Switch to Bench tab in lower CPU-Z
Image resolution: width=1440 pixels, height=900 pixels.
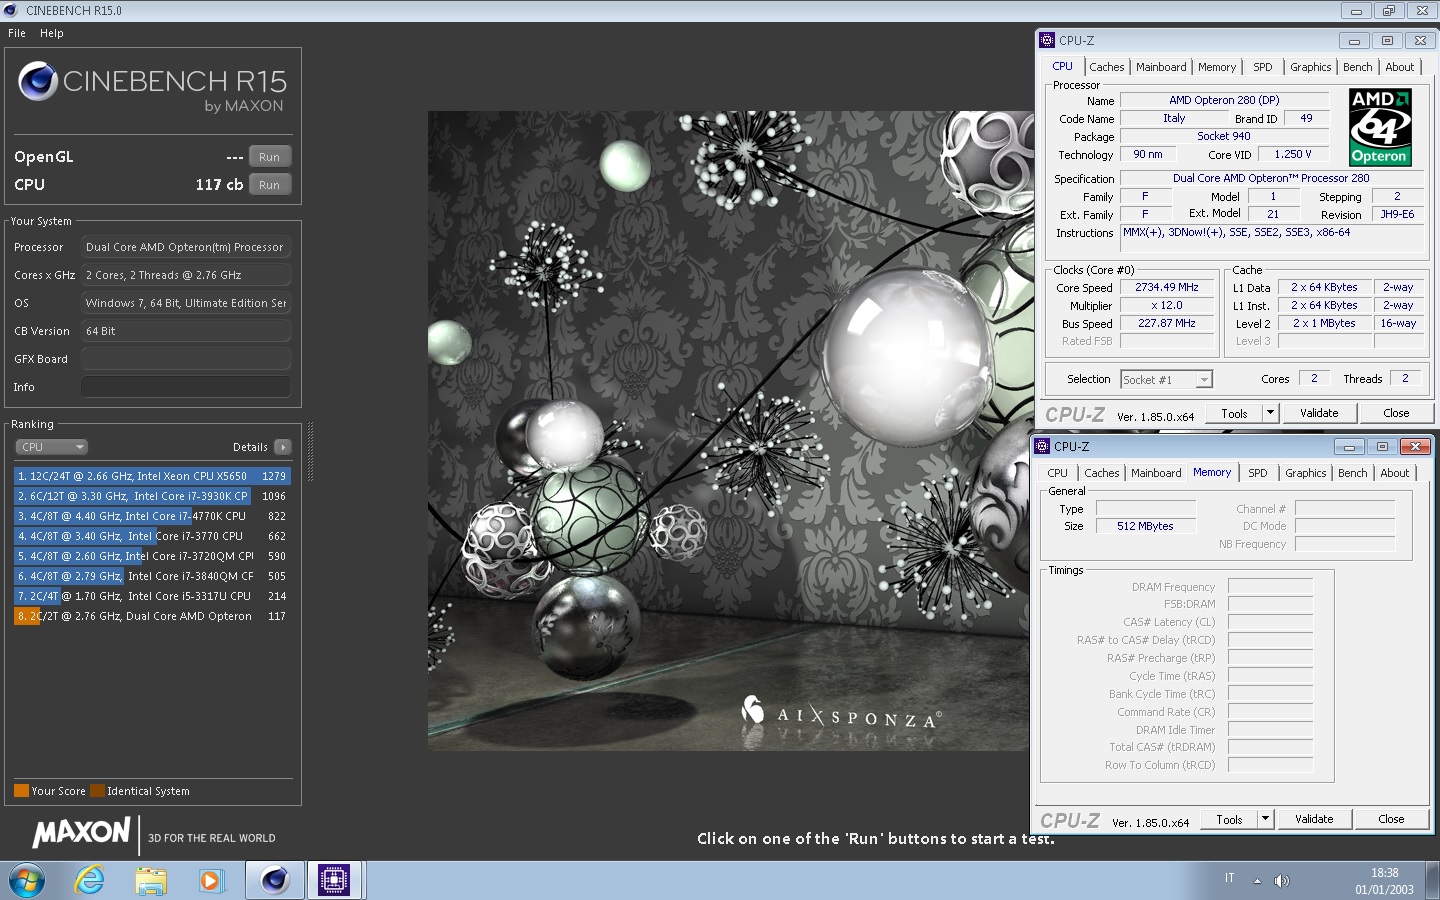coord(1352,473)
